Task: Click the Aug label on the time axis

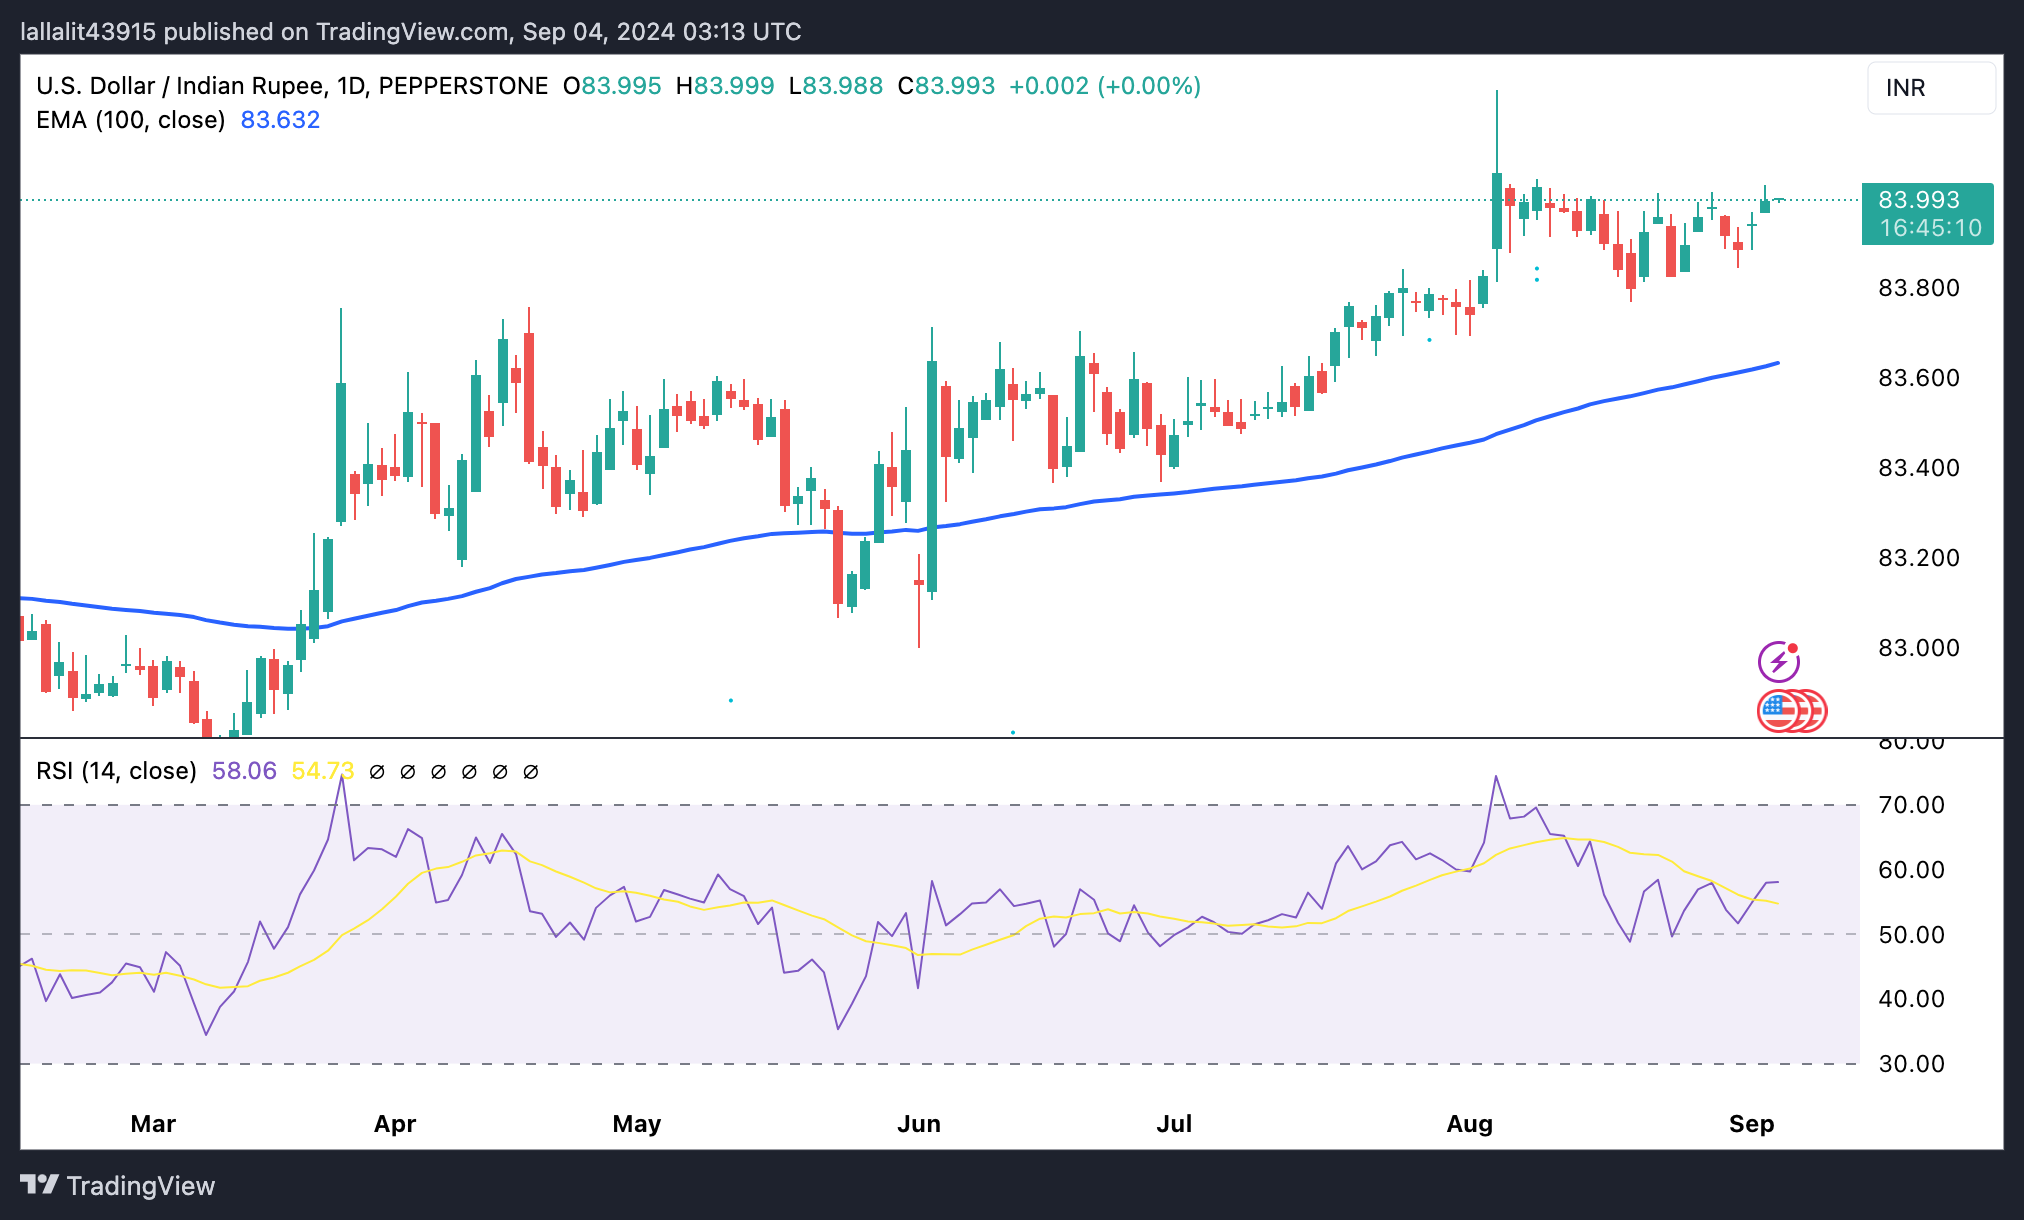Action: pos(1469,1124)
